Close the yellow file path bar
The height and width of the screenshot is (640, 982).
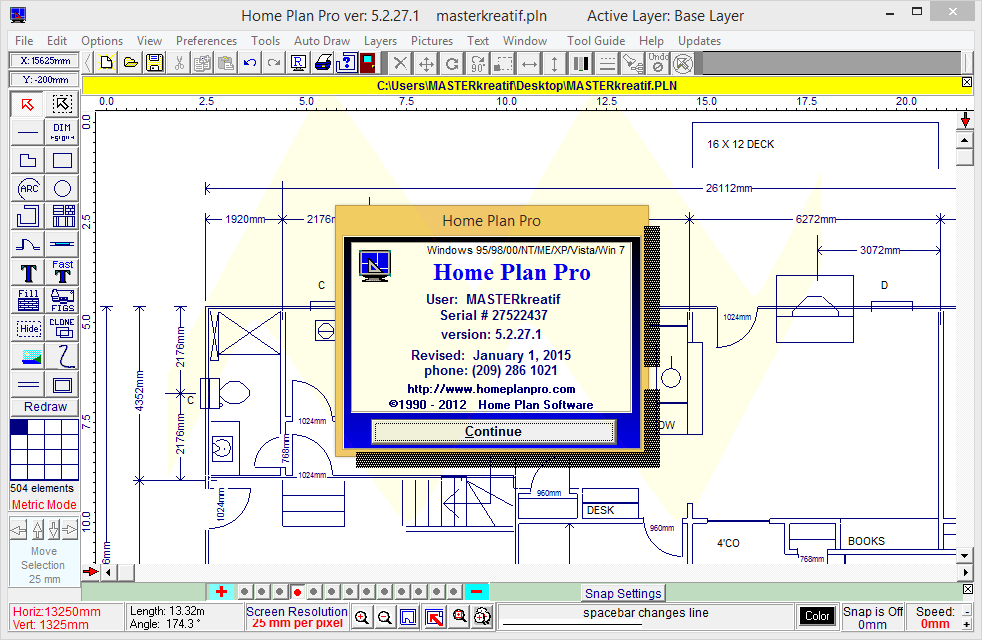point(967,82)
